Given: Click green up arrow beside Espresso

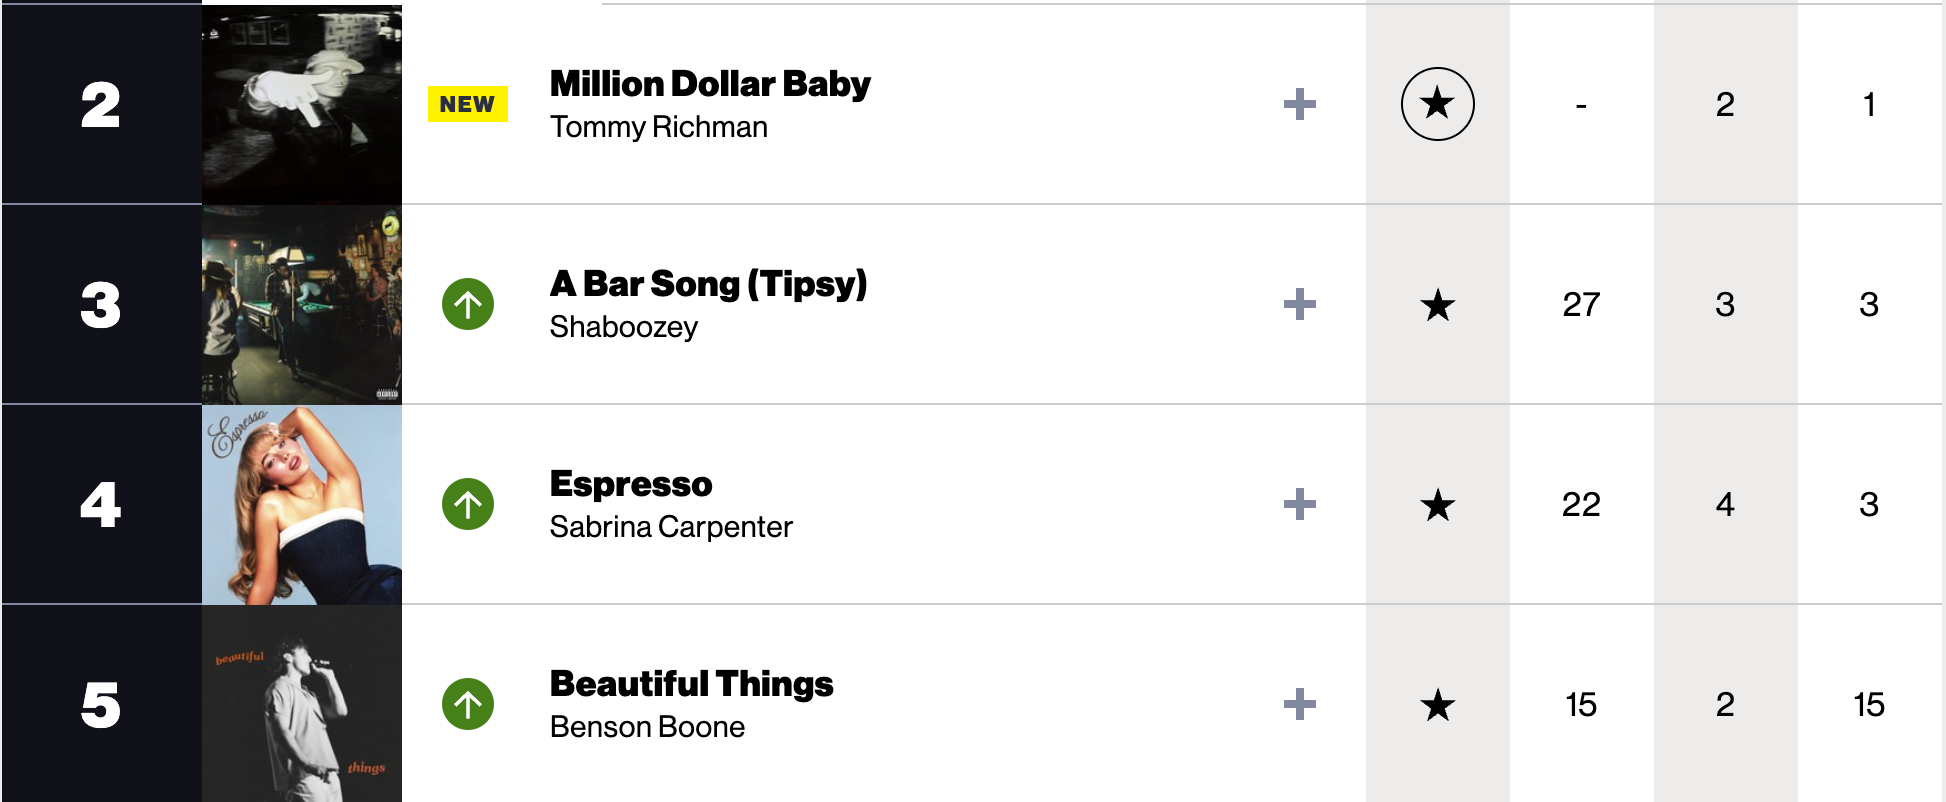Looking at the screenshot, I should [468, 504].
